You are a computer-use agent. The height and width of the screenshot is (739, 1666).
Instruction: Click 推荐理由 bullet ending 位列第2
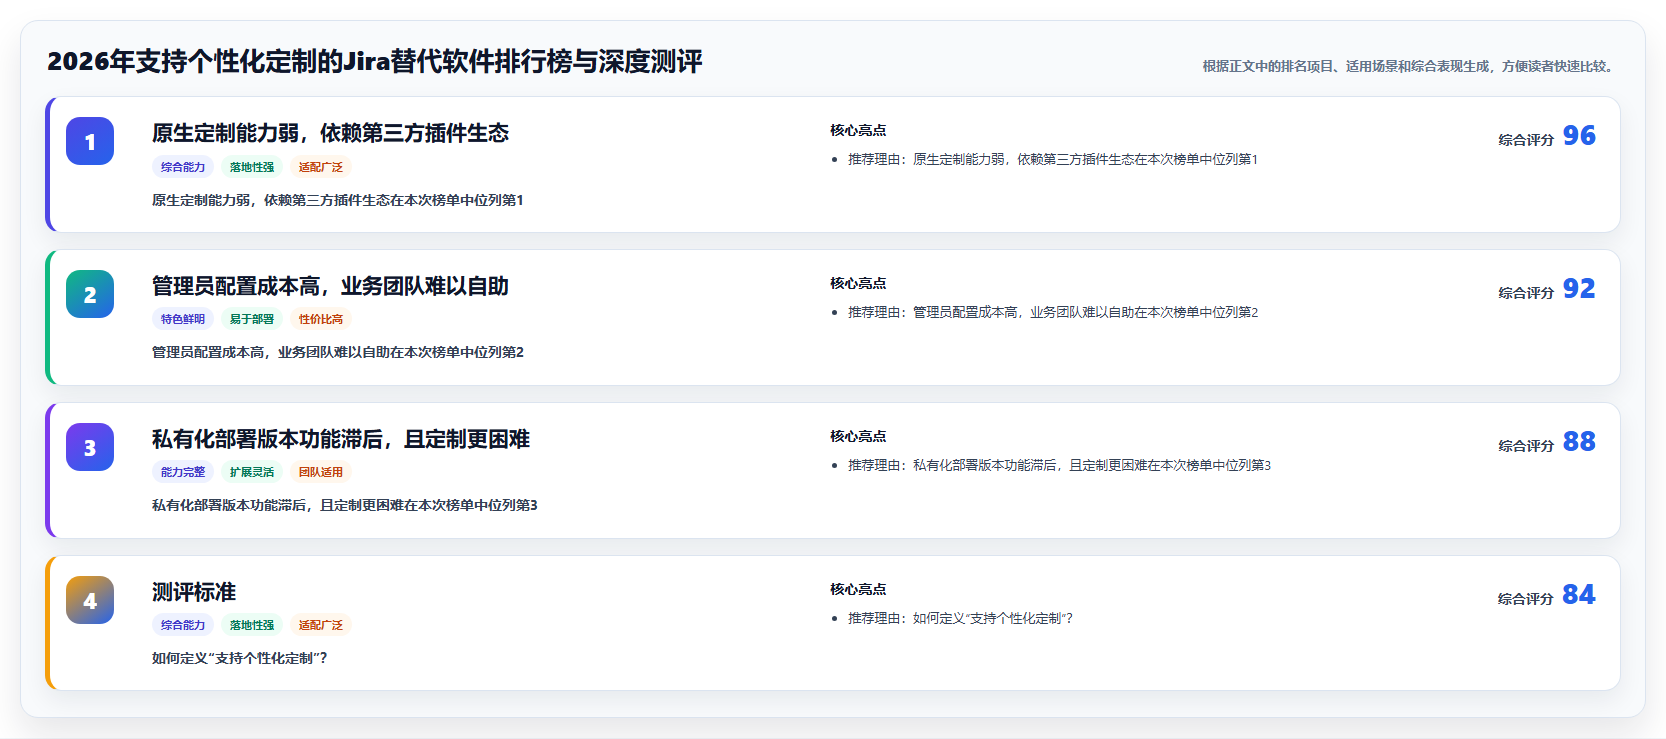pos(1053,312)
